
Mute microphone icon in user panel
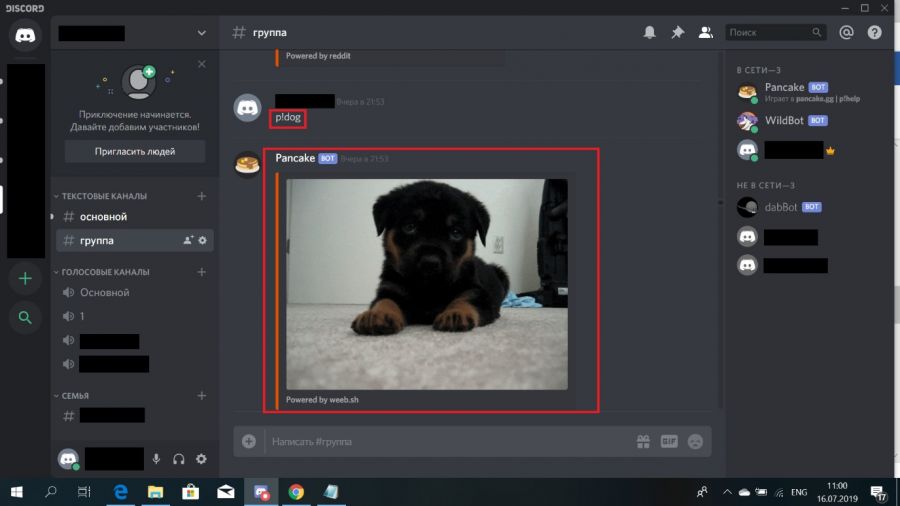156,459
